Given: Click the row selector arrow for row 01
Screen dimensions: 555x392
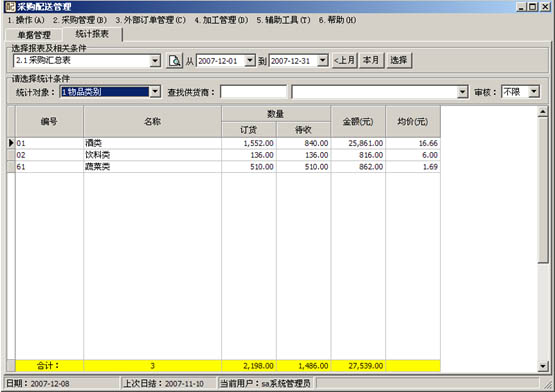Looking at the screenshot, I should (x=11, y=143).
